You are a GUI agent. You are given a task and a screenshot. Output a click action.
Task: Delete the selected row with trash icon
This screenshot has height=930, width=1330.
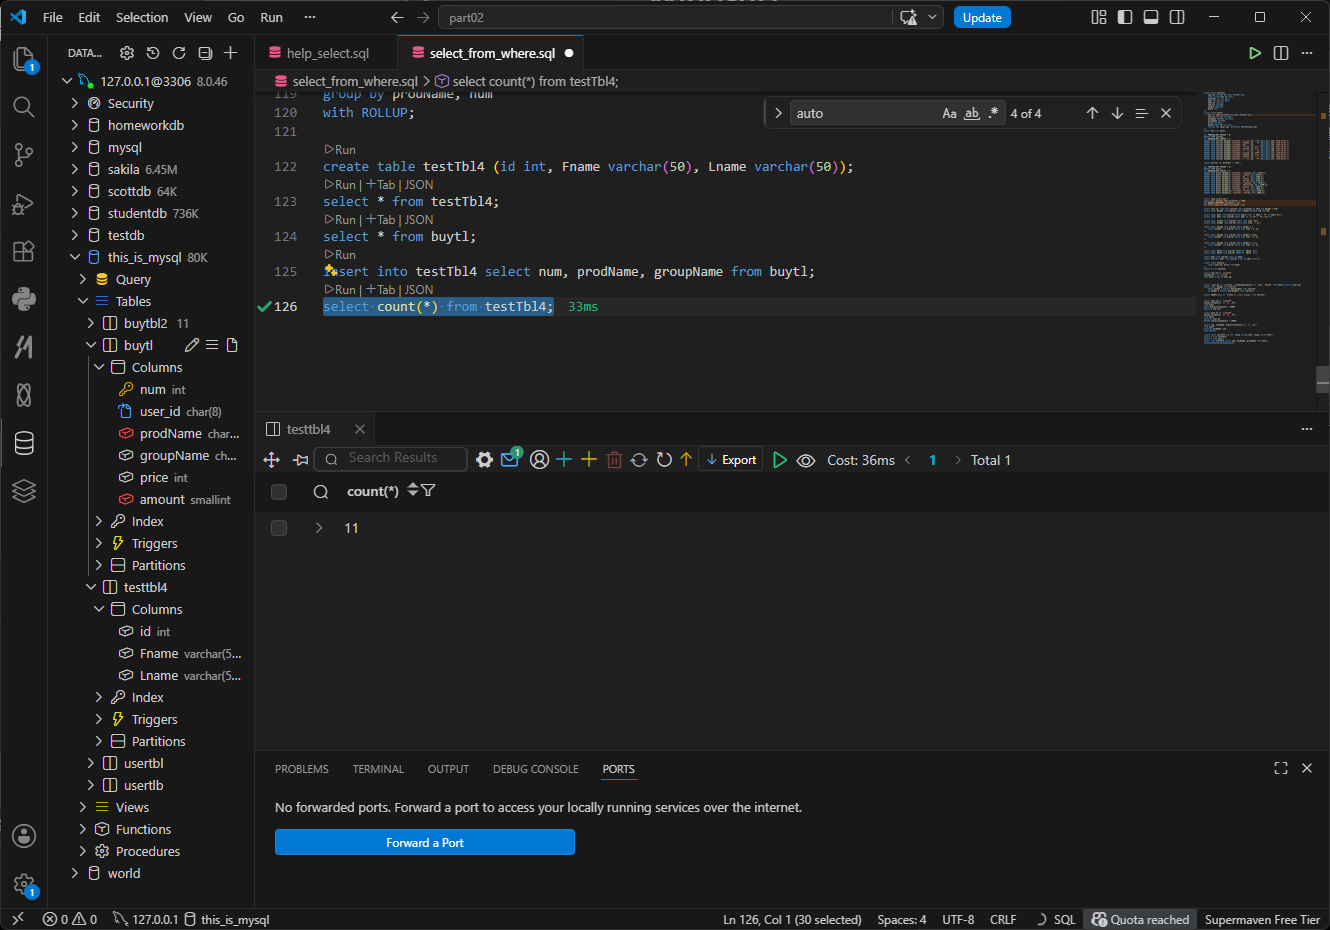pos(614,460)
